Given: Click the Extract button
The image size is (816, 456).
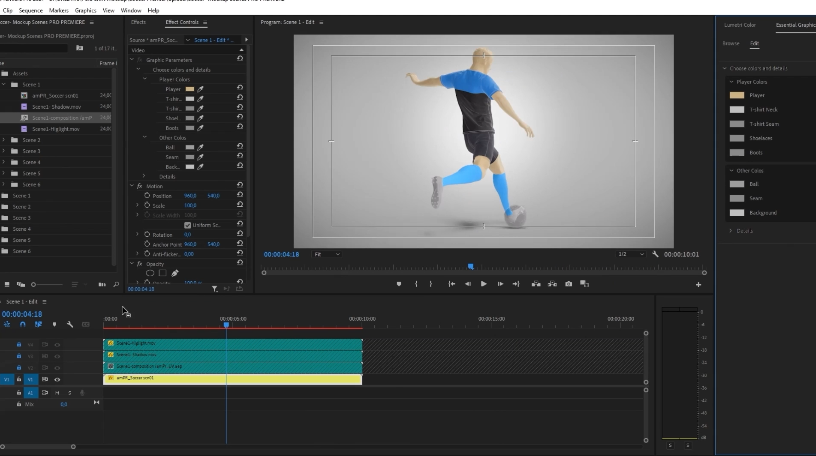Looking at the screenshot, I should click(552, 284).
